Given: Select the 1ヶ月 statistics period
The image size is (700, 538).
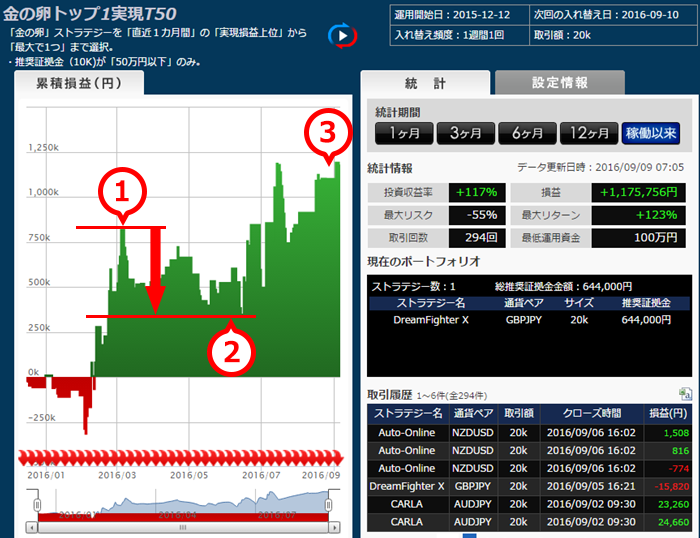Looking at the screenshot, I should 404,133.
